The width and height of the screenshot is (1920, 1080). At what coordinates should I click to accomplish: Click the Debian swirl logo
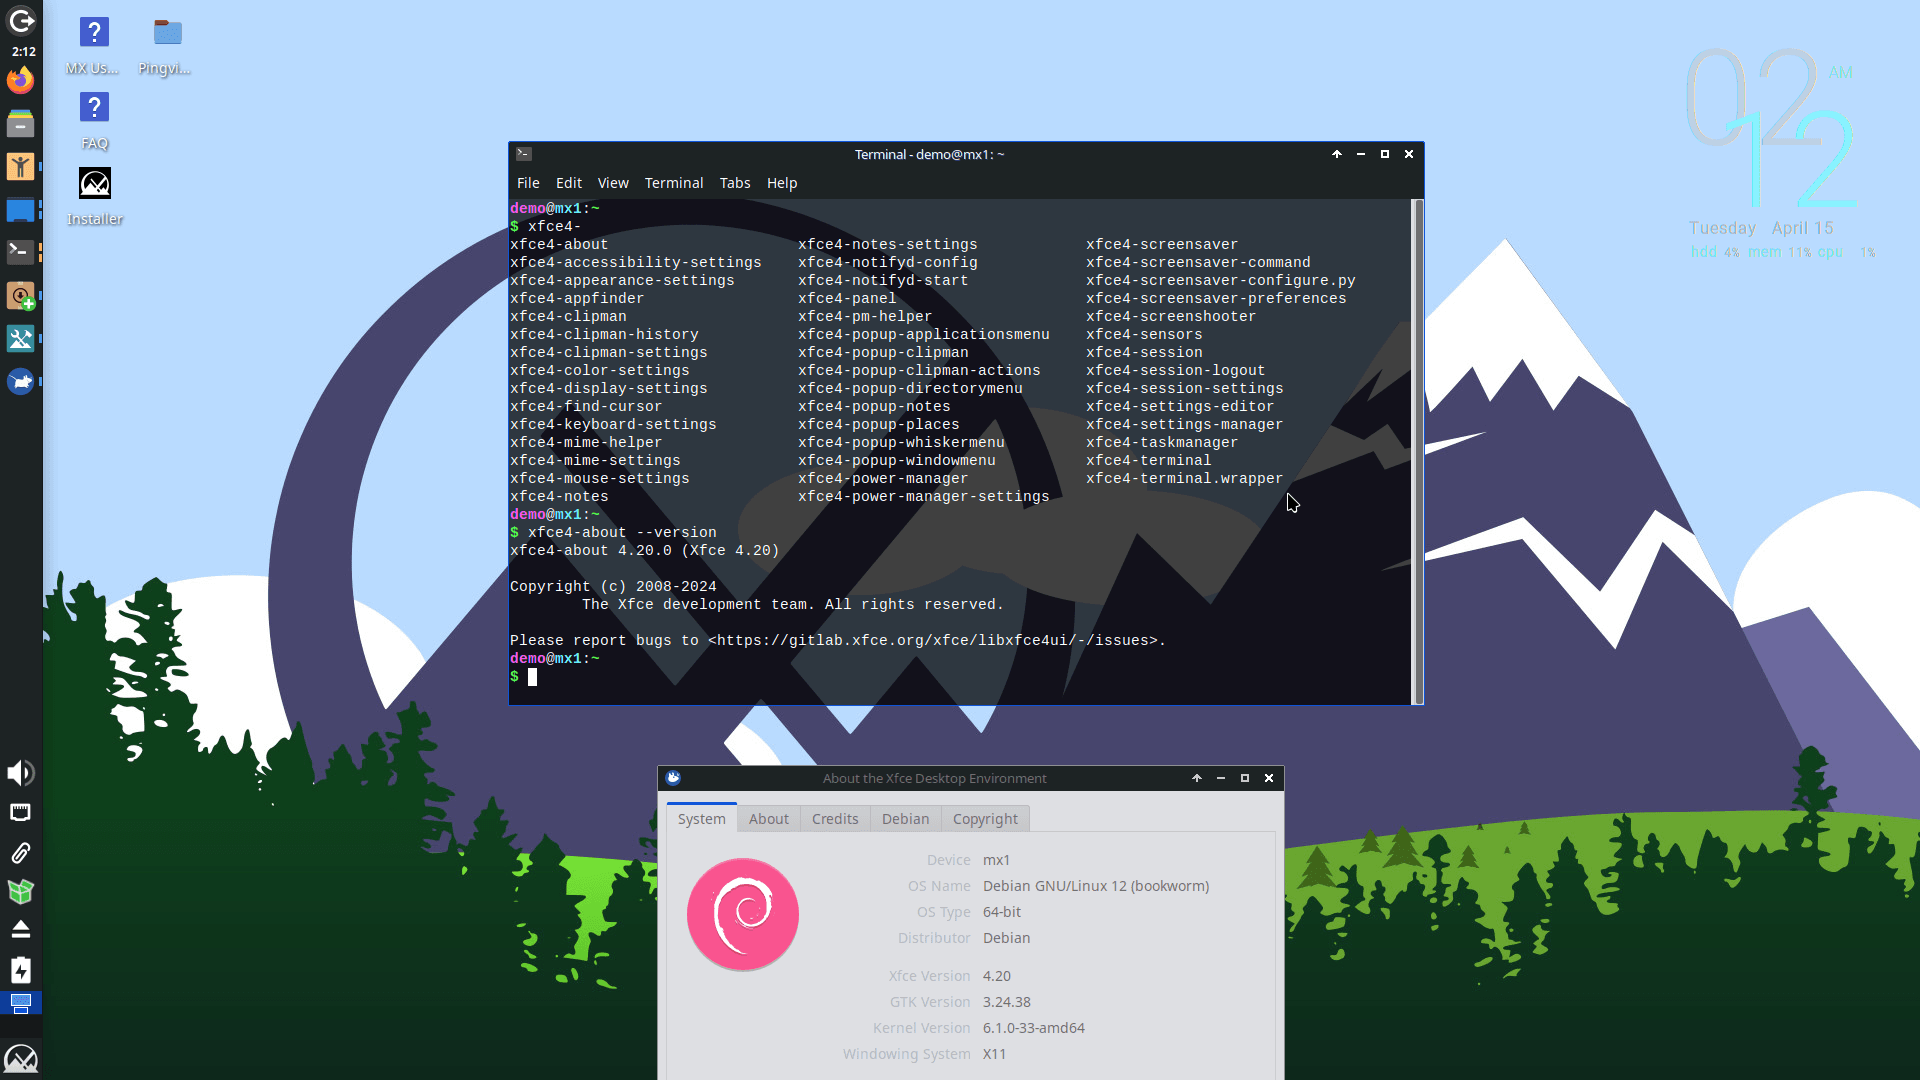(743, 914)
